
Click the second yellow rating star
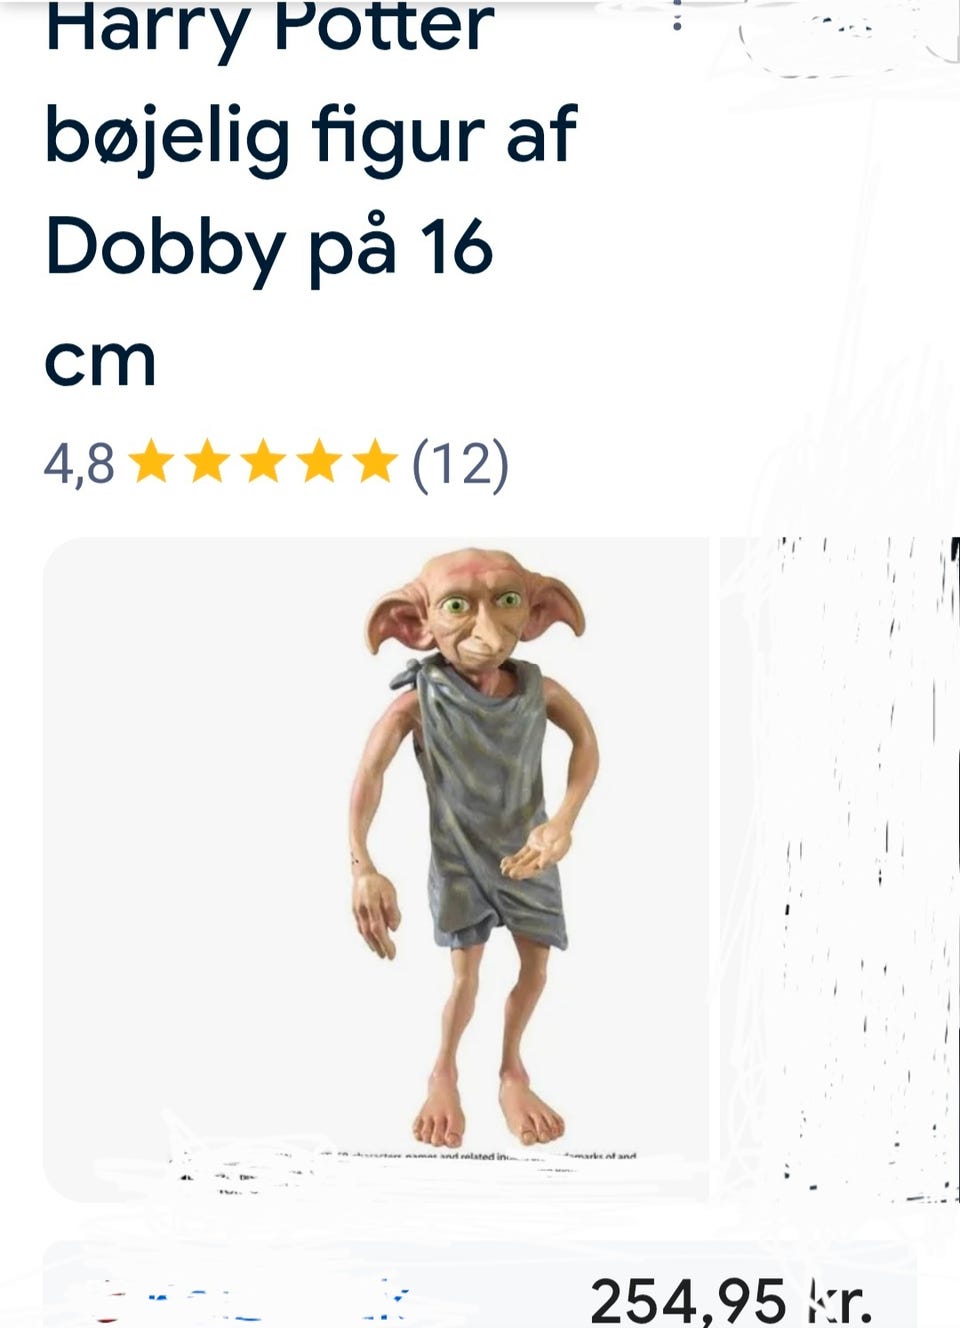click(x=208, y=464)
